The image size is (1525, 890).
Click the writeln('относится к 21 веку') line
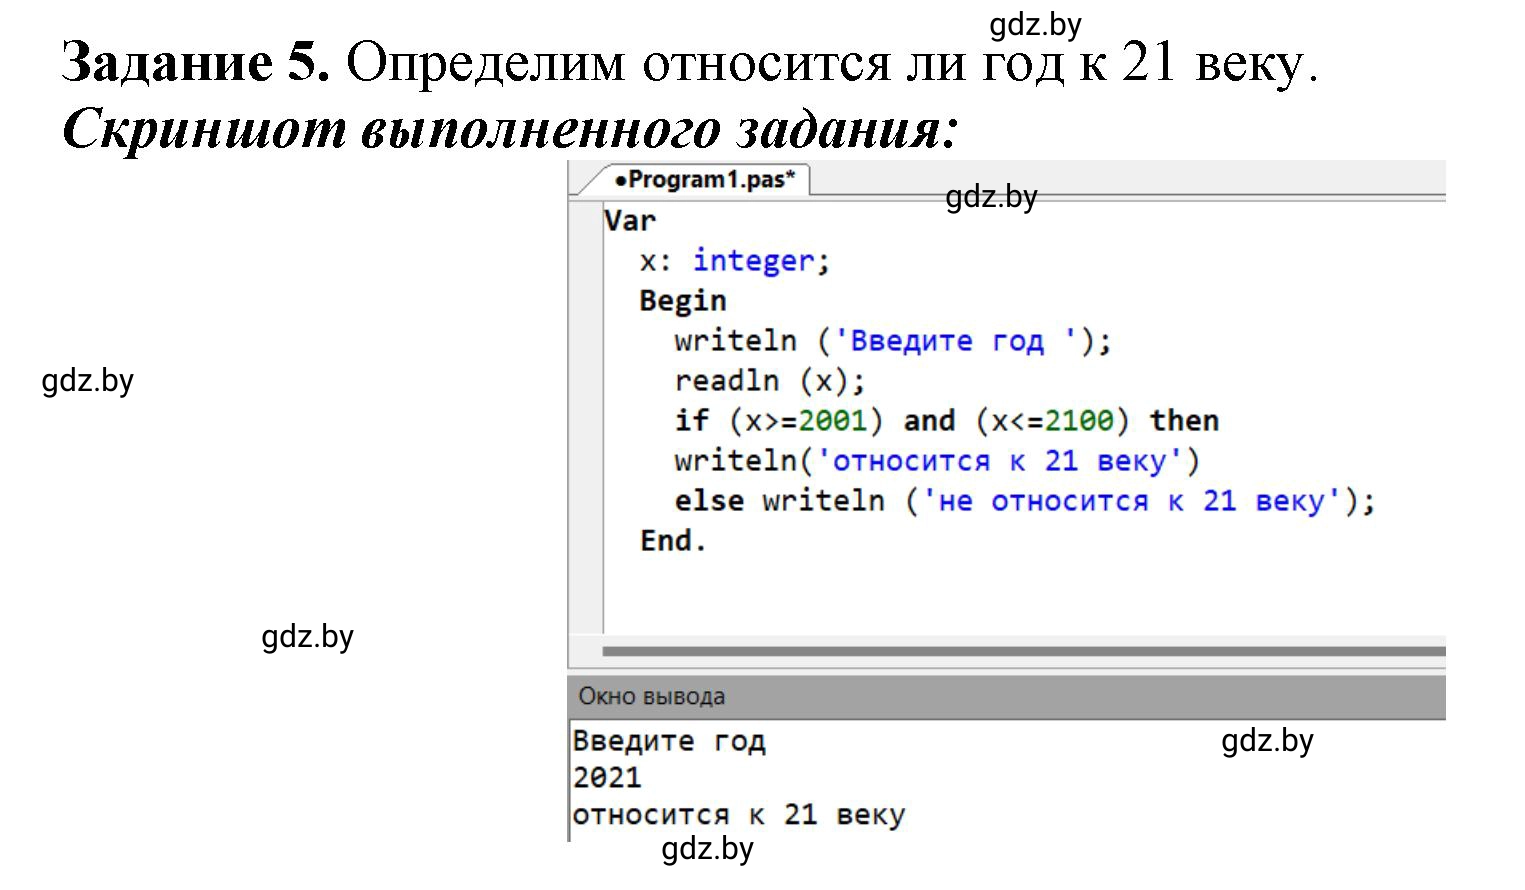click(x=937, y=461)
